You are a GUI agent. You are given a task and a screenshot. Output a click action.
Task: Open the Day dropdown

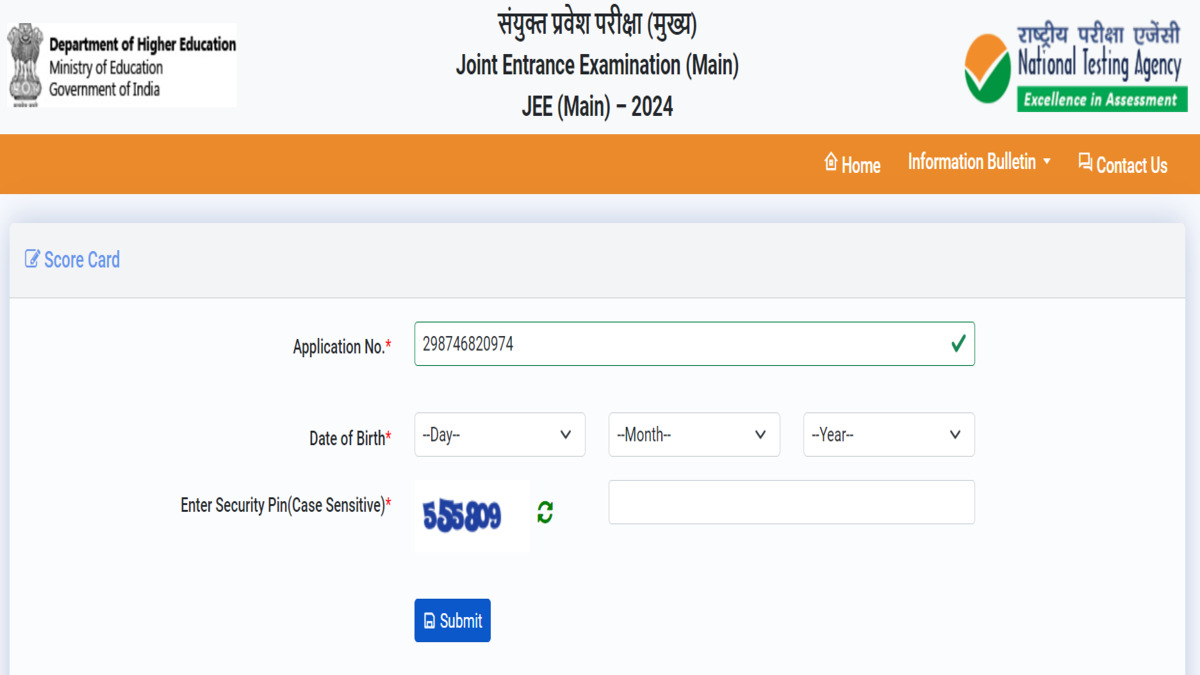[499, 434]
